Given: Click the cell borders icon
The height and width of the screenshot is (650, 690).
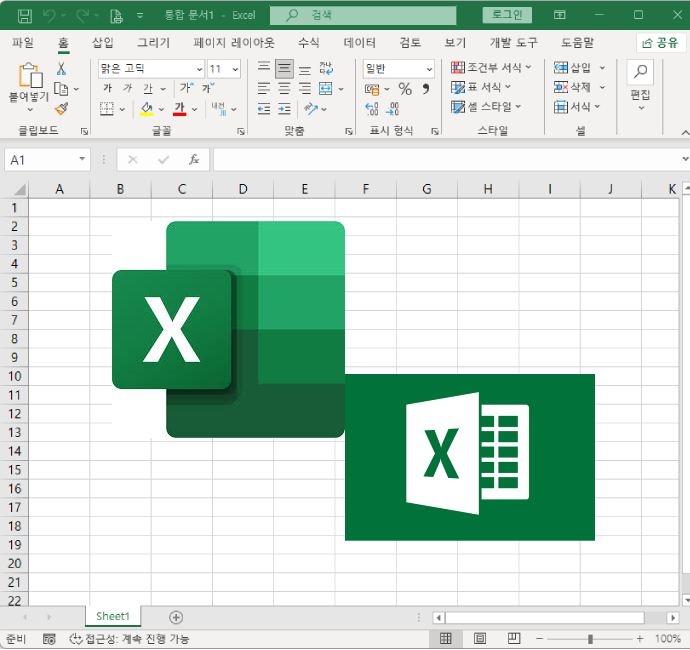Looking at the screenshot, I should (106, 109).
